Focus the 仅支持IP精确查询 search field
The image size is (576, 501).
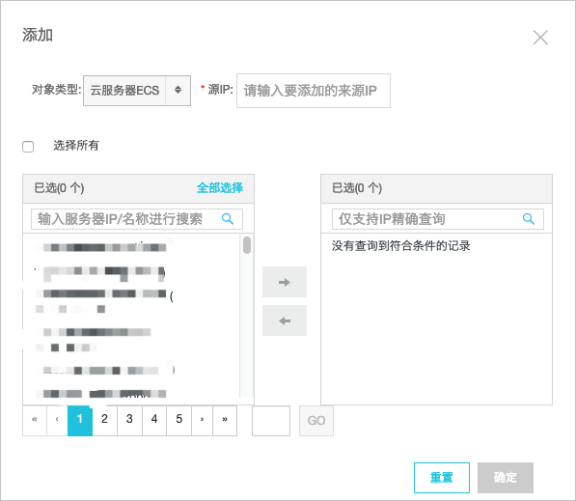[x=438, y=219]
